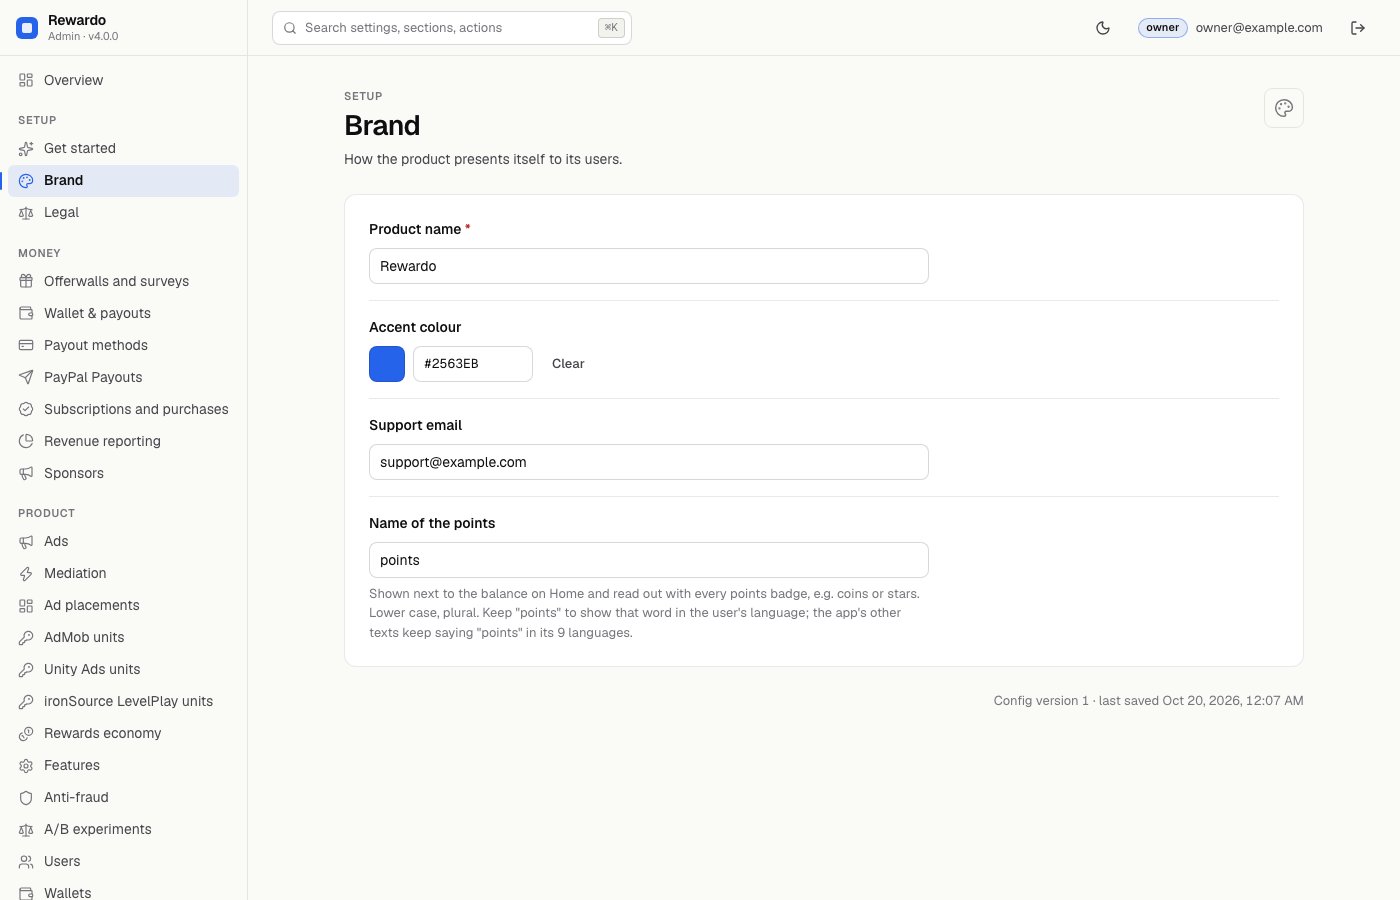Click the Overview grid icon in sidebar

(x=26, y=80)
